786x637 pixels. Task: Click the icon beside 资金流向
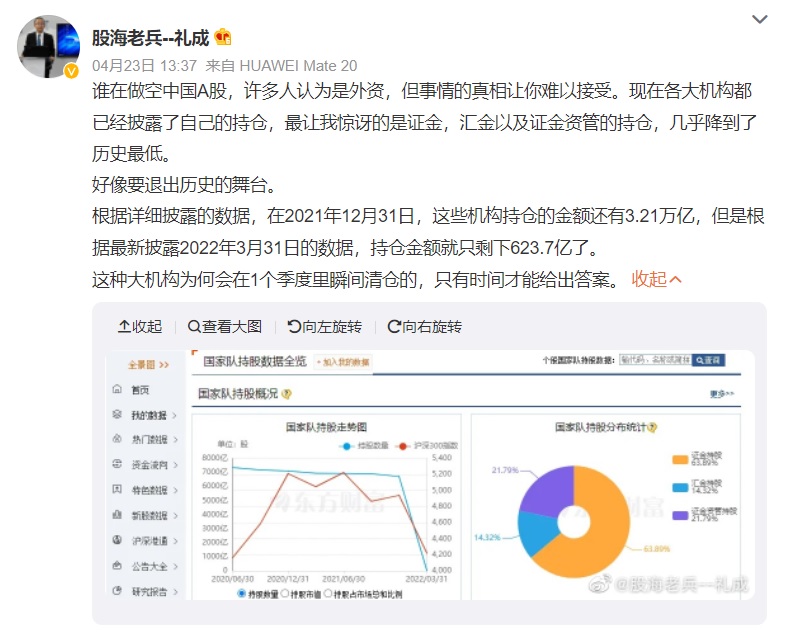pyautogui.click(x=117, y=464)
